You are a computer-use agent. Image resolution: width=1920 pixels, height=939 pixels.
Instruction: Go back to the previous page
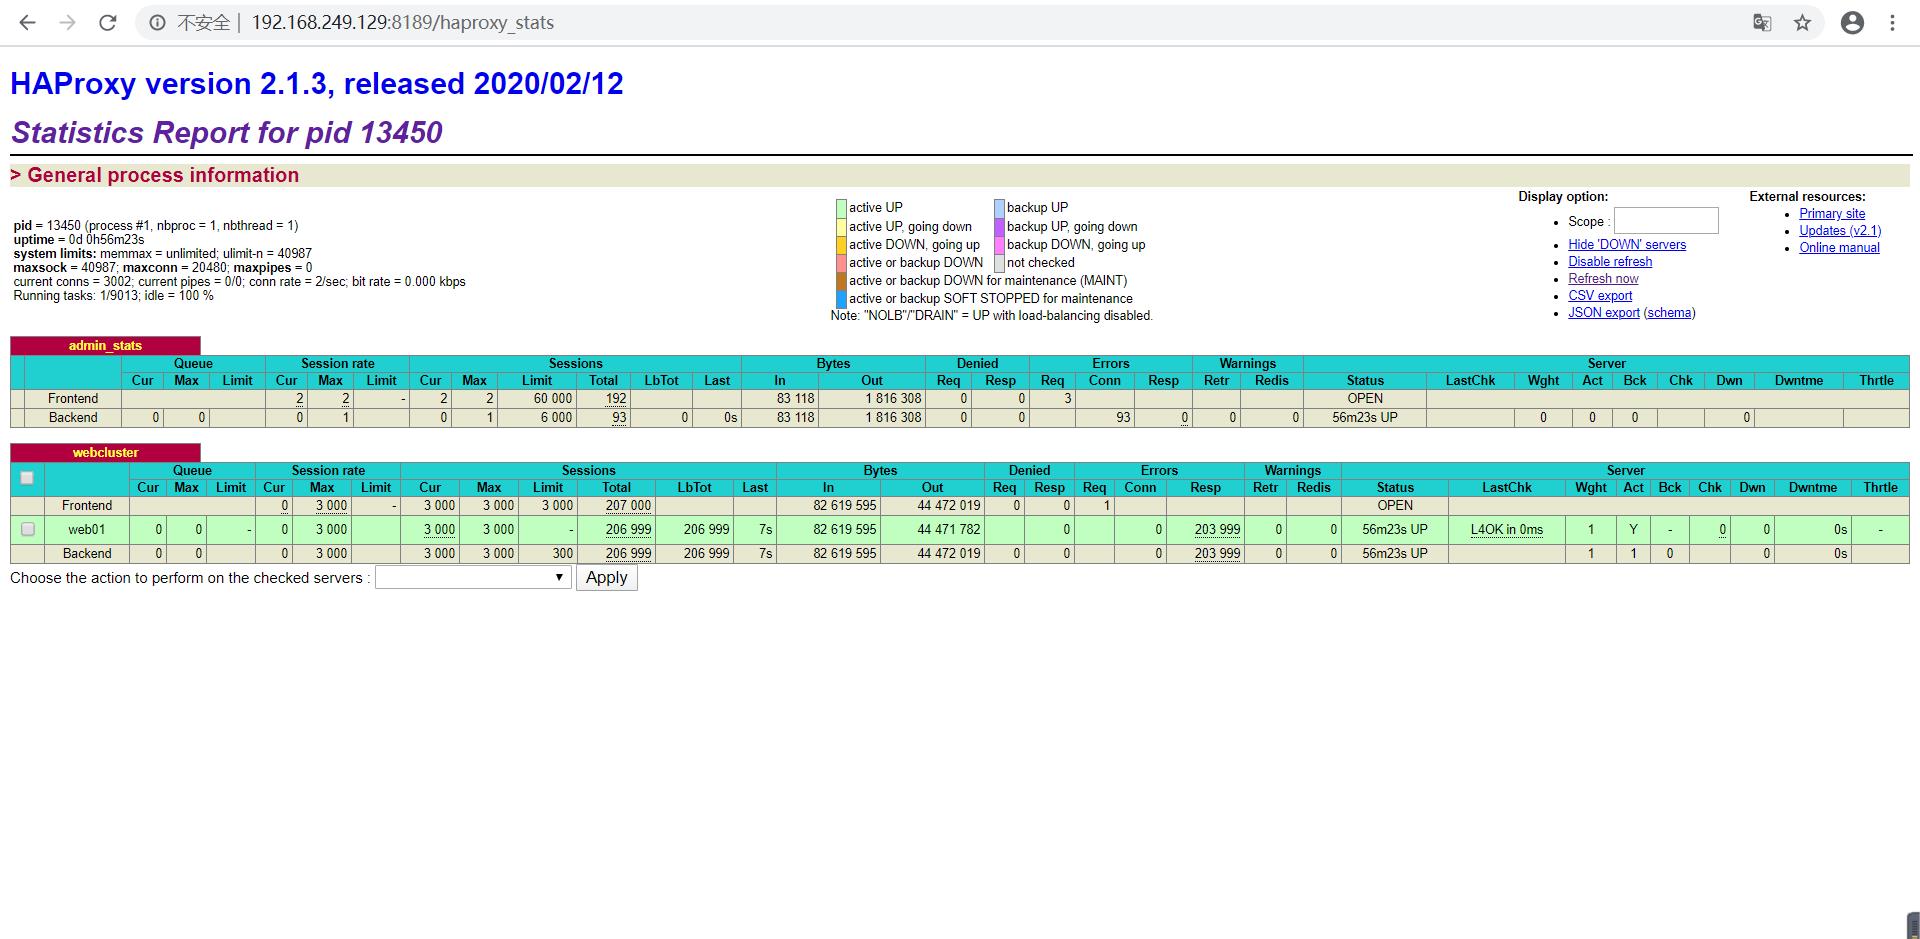(27, 23)
